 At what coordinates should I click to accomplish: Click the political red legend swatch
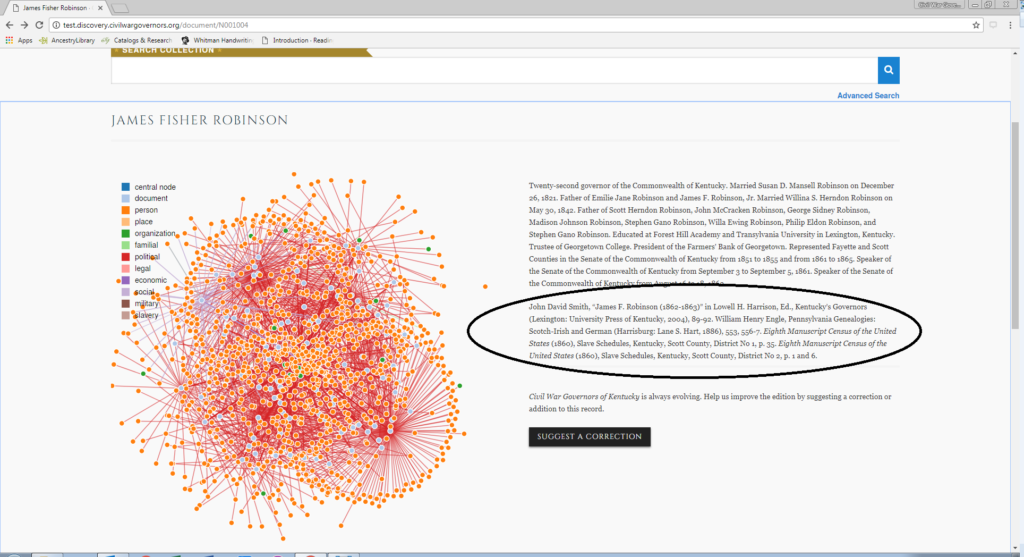[125, 257]
